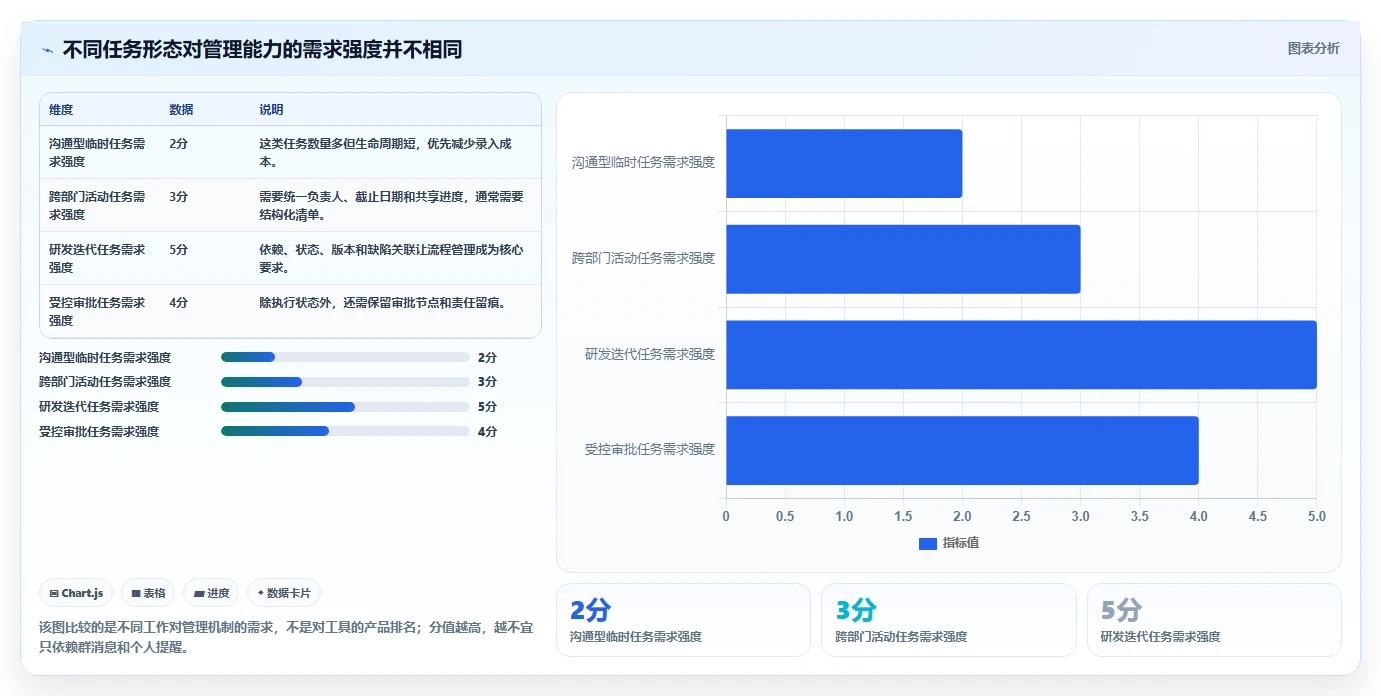
Task: Click the 2分 value in the table
Action: click(x=178, y=144)
